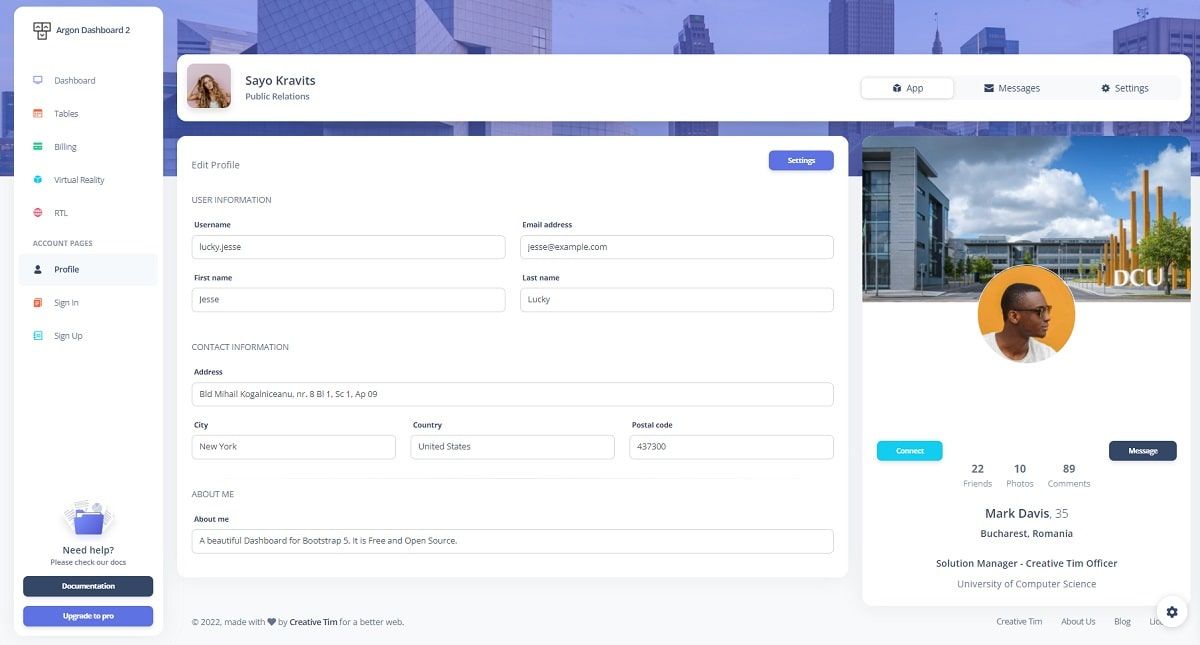Click the Virtual Reality sidebar icon

click(x=38, y=179)
